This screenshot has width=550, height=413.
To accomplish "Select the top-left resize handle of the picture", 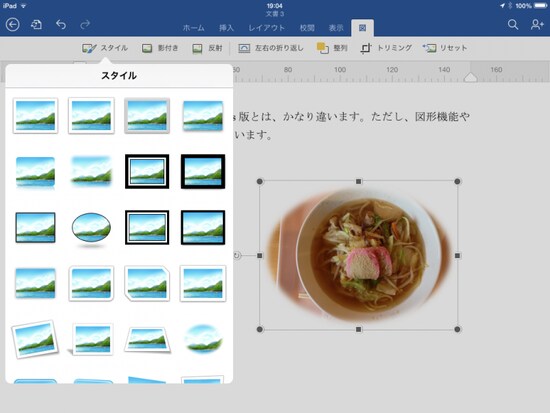I will [260, 181].
